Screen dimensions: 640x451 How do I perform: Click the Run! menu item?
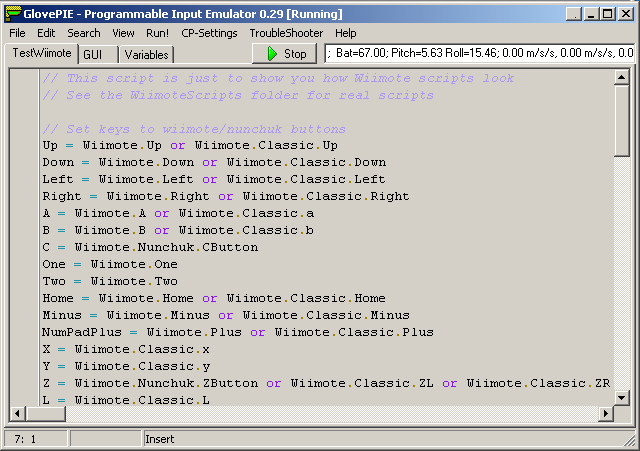[158, 33]
